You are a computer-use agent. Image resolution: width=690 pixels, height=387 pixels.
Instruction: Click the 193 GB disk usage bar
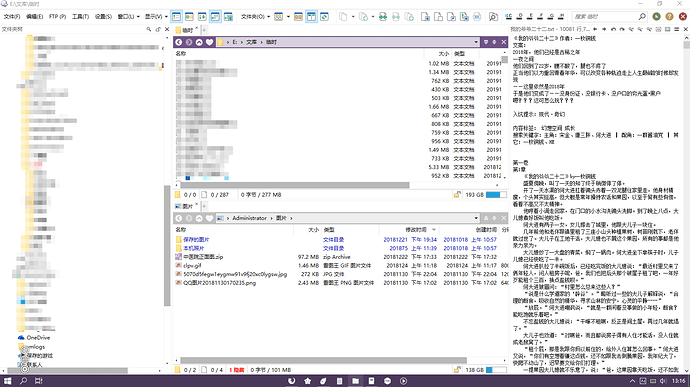point(496,195)
